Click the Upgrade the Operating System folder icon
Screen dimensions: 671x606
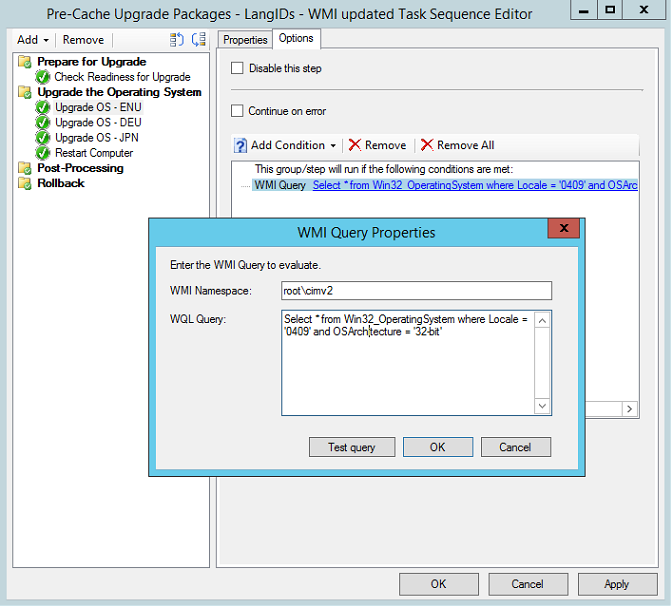25,92
